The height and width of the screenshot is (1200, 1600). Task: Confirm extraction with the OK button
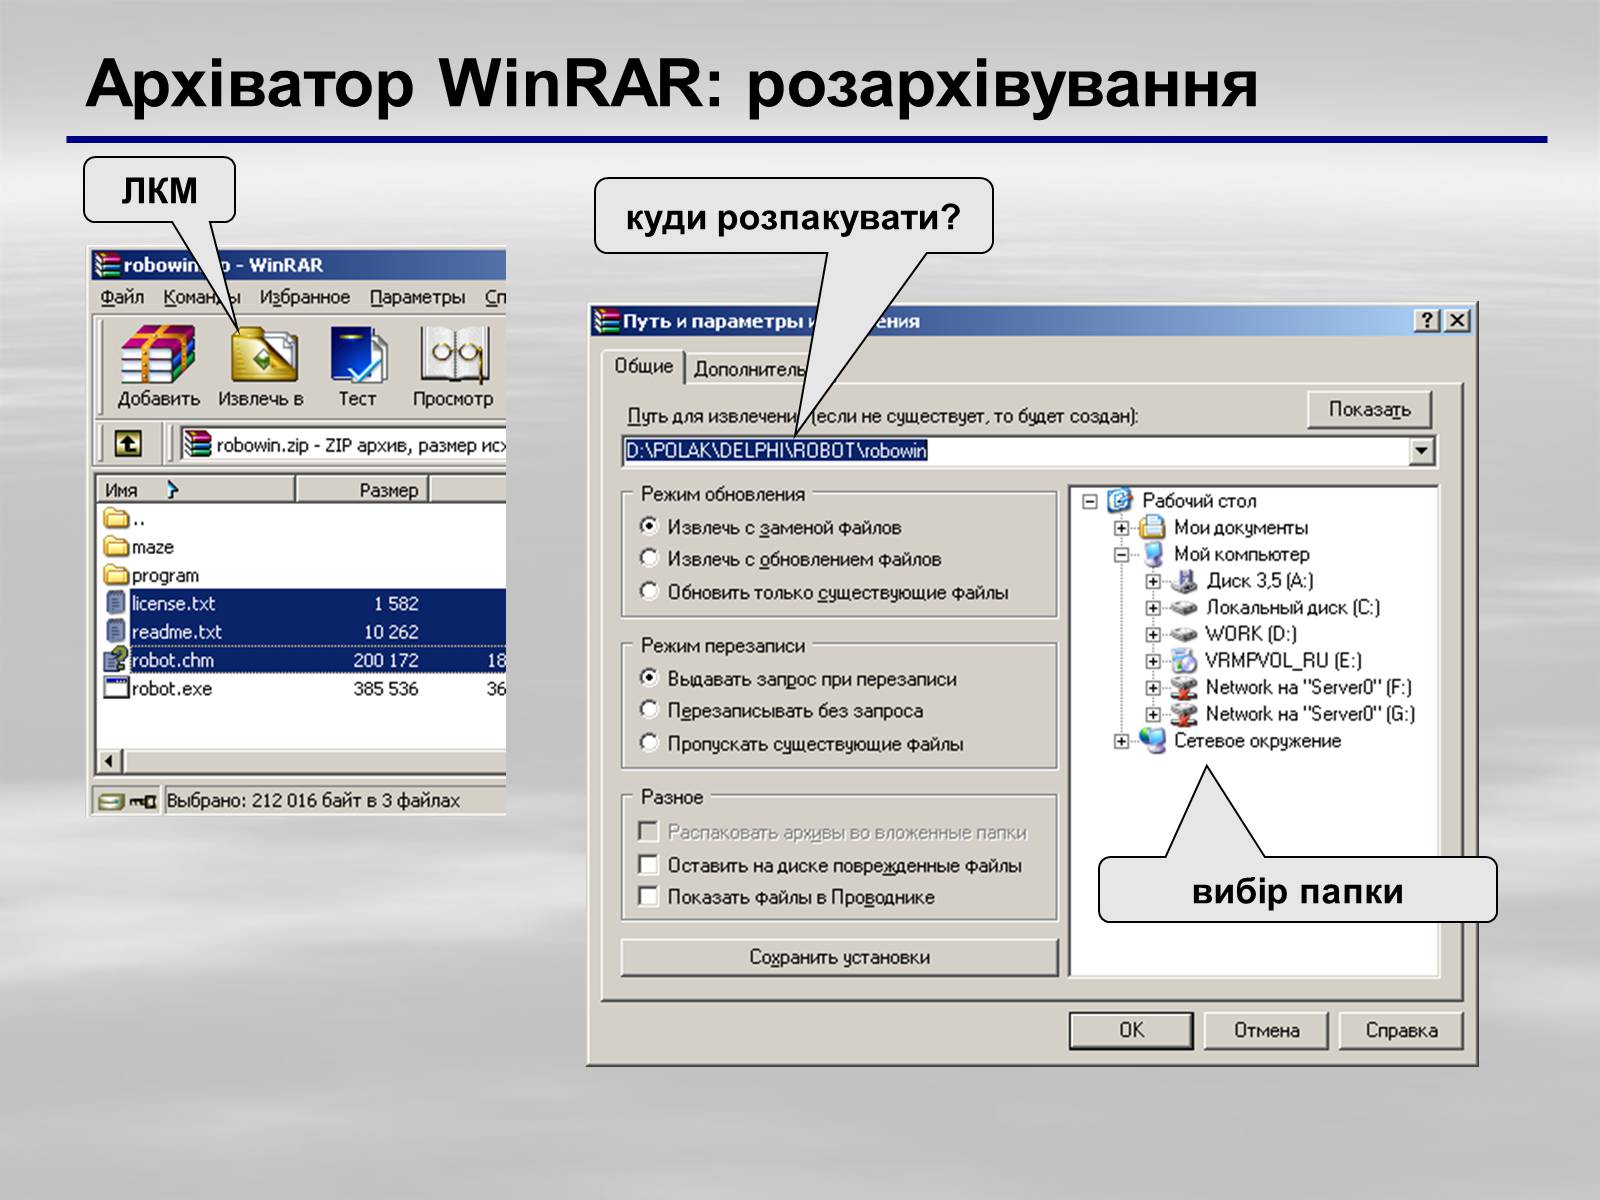pos(1131,1030)
